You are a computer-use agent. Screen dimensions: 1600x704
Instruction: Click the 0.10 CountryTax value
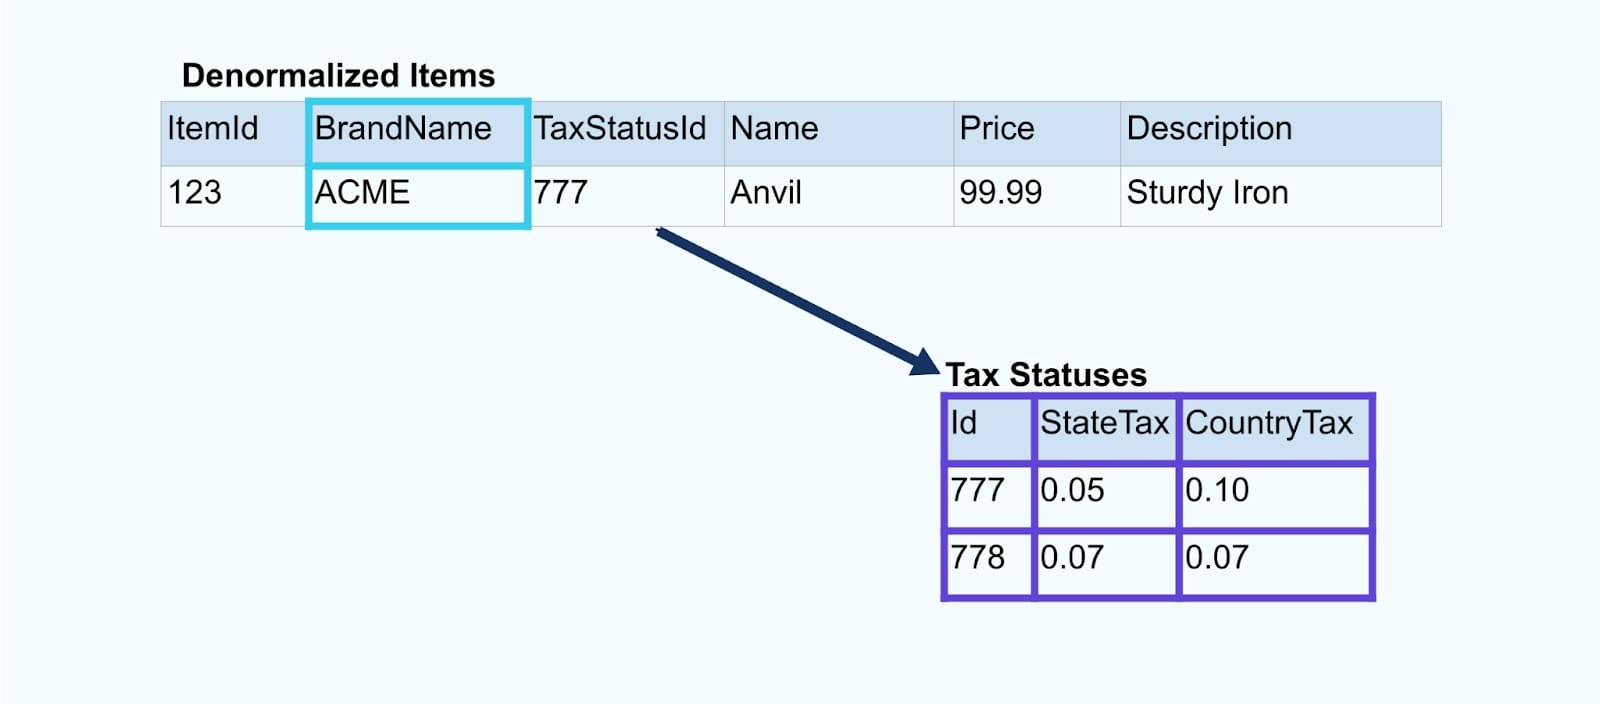[1276, 496]
